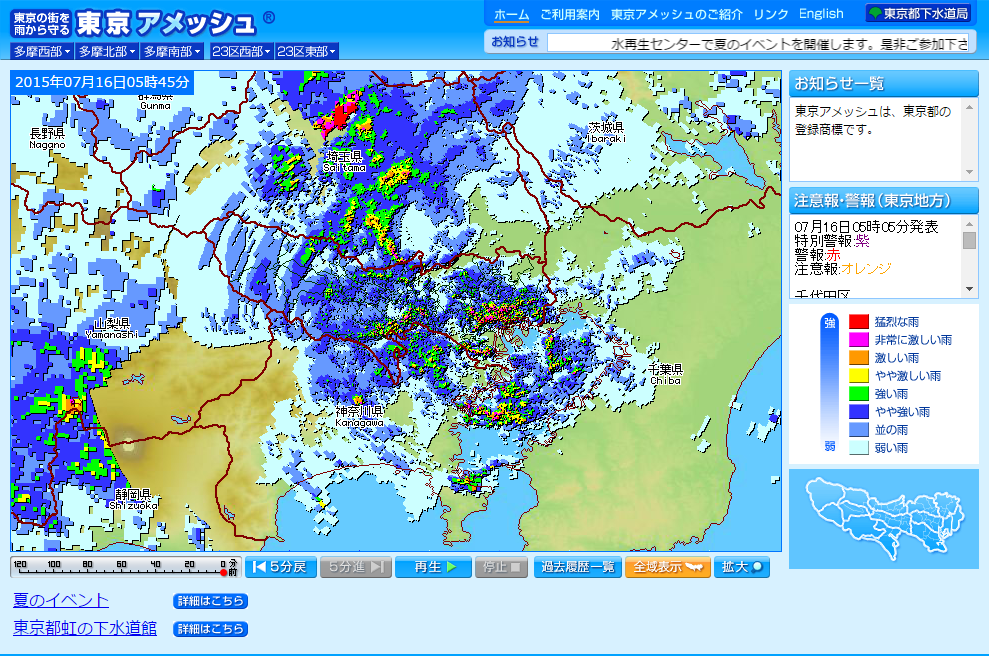Screen dimensions: 989x656
Task: Zoom in with the 拡大 button
Action: point(742,567)
